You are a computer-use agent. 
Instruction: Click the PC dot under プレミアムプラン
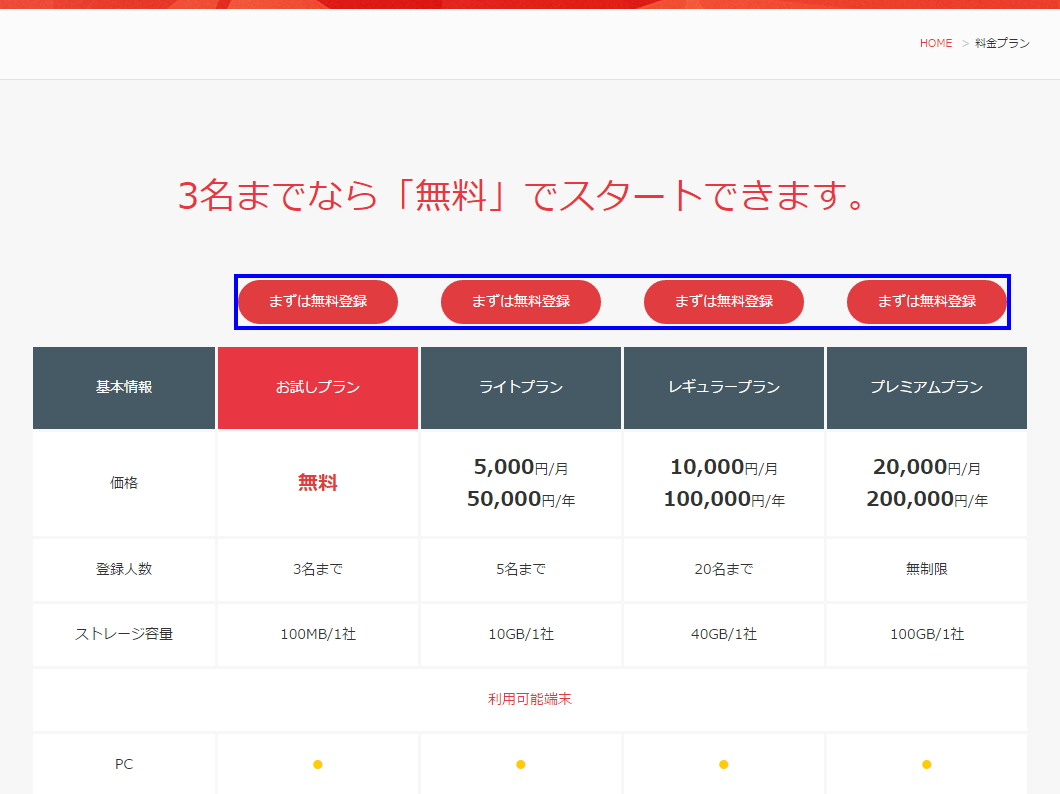pos(926,764)
